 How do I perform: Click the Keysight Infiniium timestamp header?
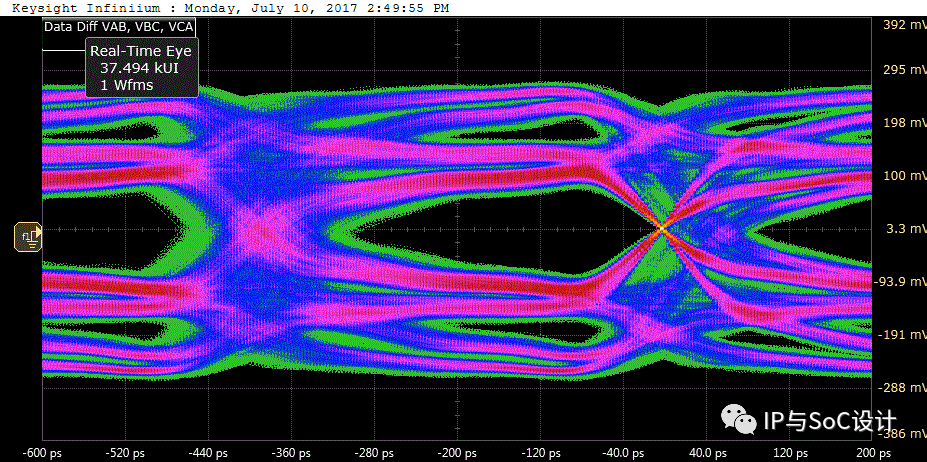point(231,8)
